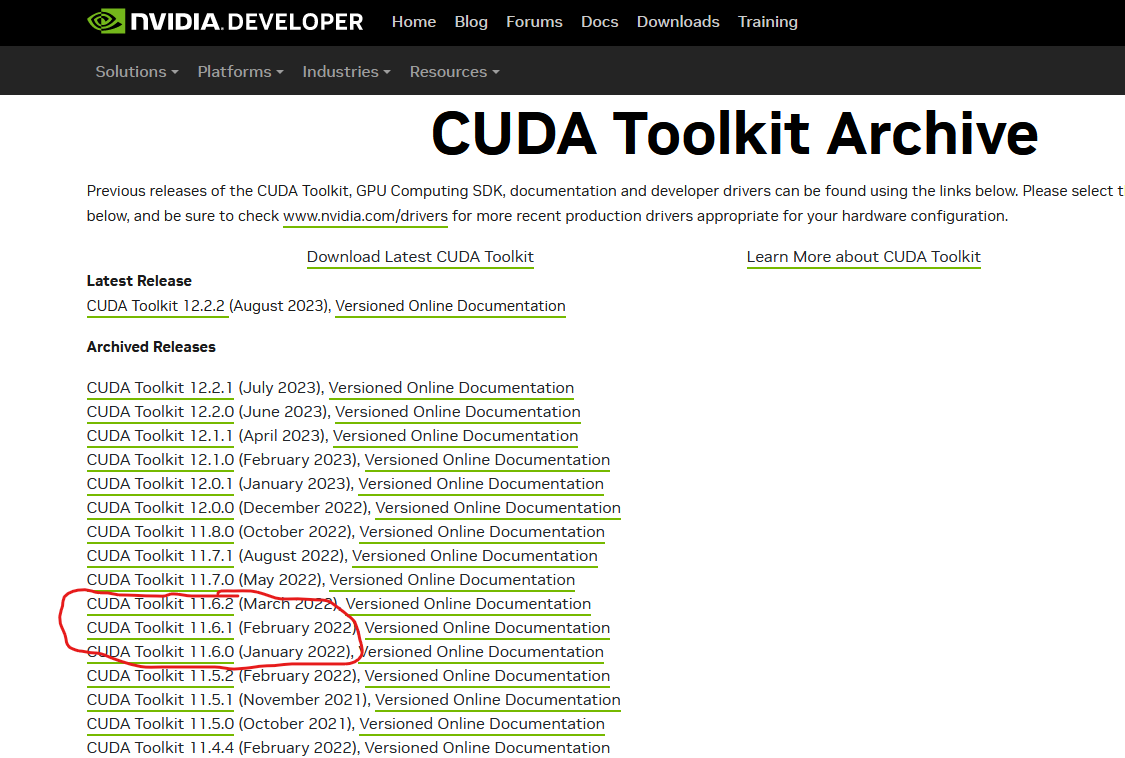Screen dimensions: 1125x758
Task: Open Training in the top navigation
Action: tap(767, 22)
